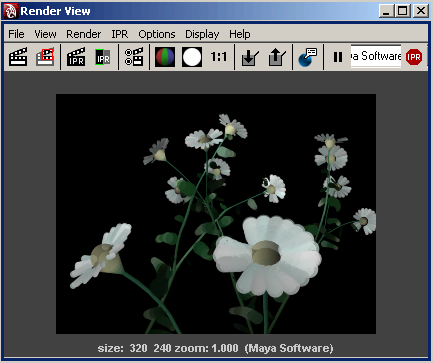Select the Render Region icon
The height and width of the screenshot is (363, 433).
[45, 57]
